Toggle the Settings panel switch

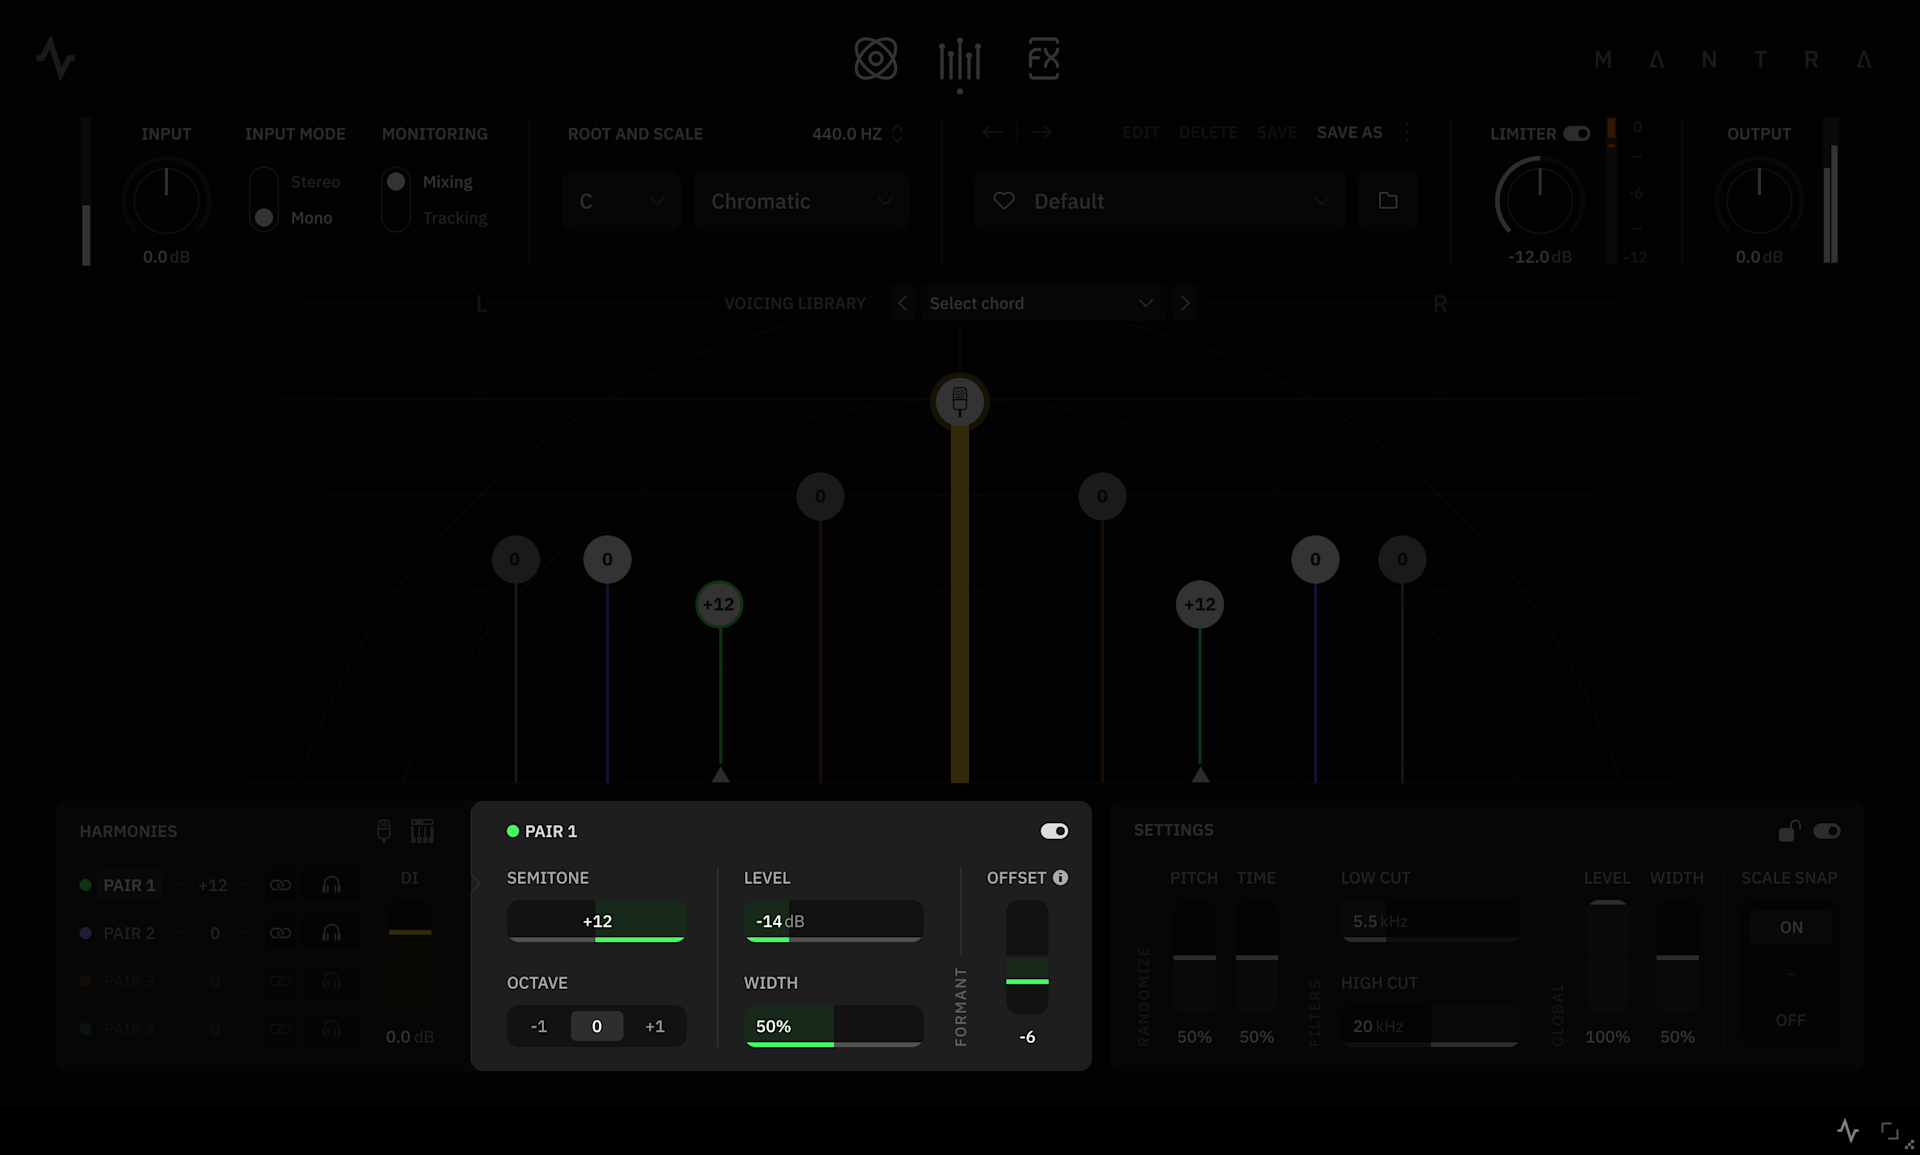(x=1827, y=831)
